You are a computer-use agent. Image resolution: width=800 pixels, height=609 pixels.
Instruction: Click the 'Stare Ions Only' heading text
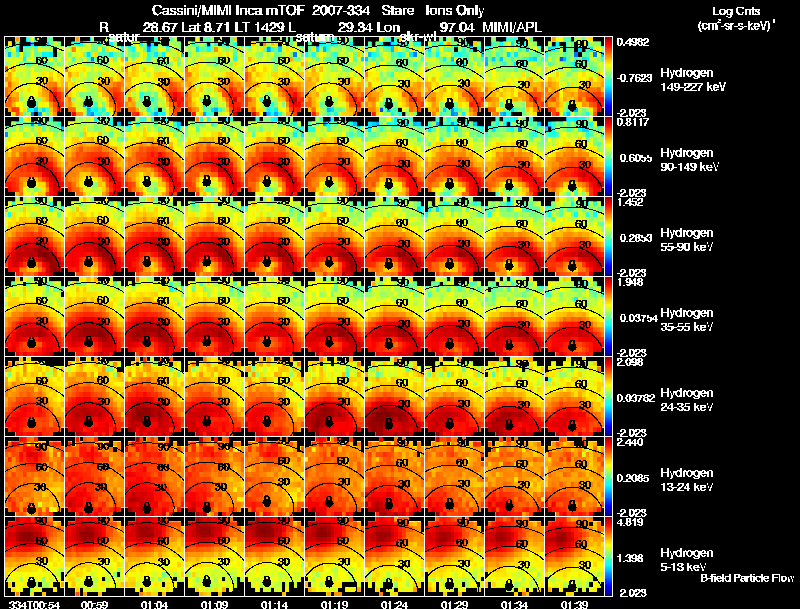coord(433,11)
